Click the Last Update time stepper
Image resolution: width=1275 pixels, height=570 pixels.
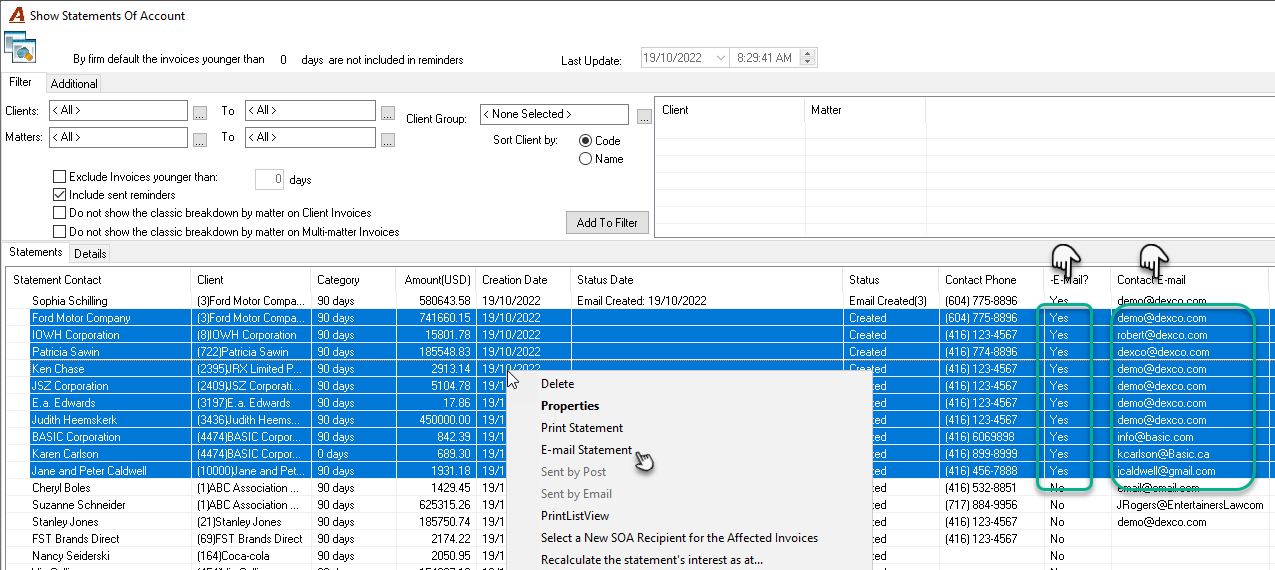[x=809, y=58]
